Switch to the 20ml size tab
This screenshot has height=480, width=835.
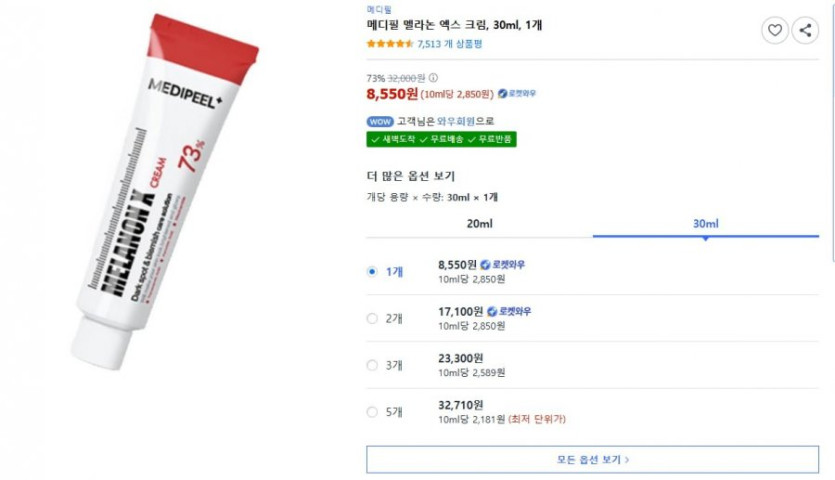coord(479,224)
